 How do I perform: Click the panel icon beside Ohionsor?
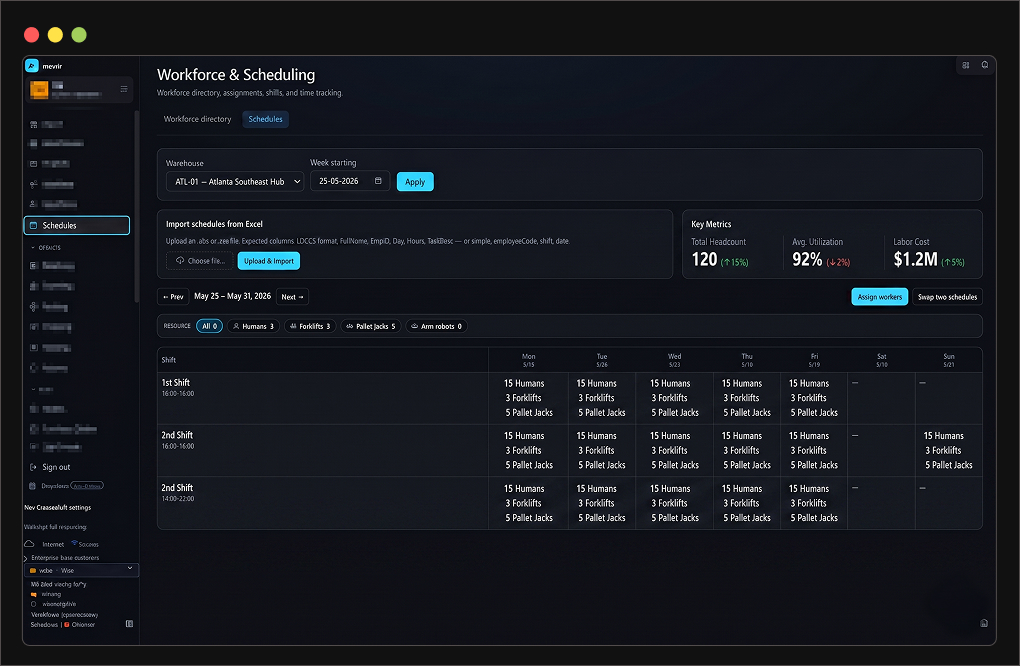[x=129, y=624]
